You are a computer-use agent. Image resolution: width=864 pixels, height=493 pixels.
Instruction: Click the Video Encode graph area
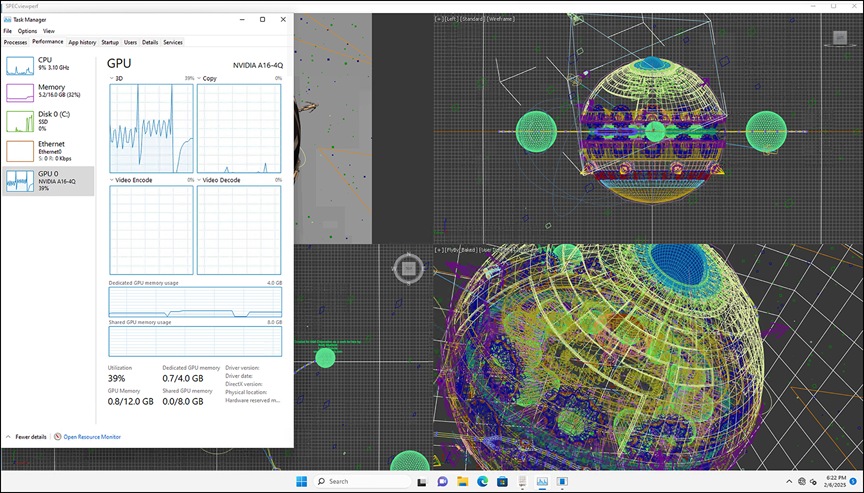152,230
